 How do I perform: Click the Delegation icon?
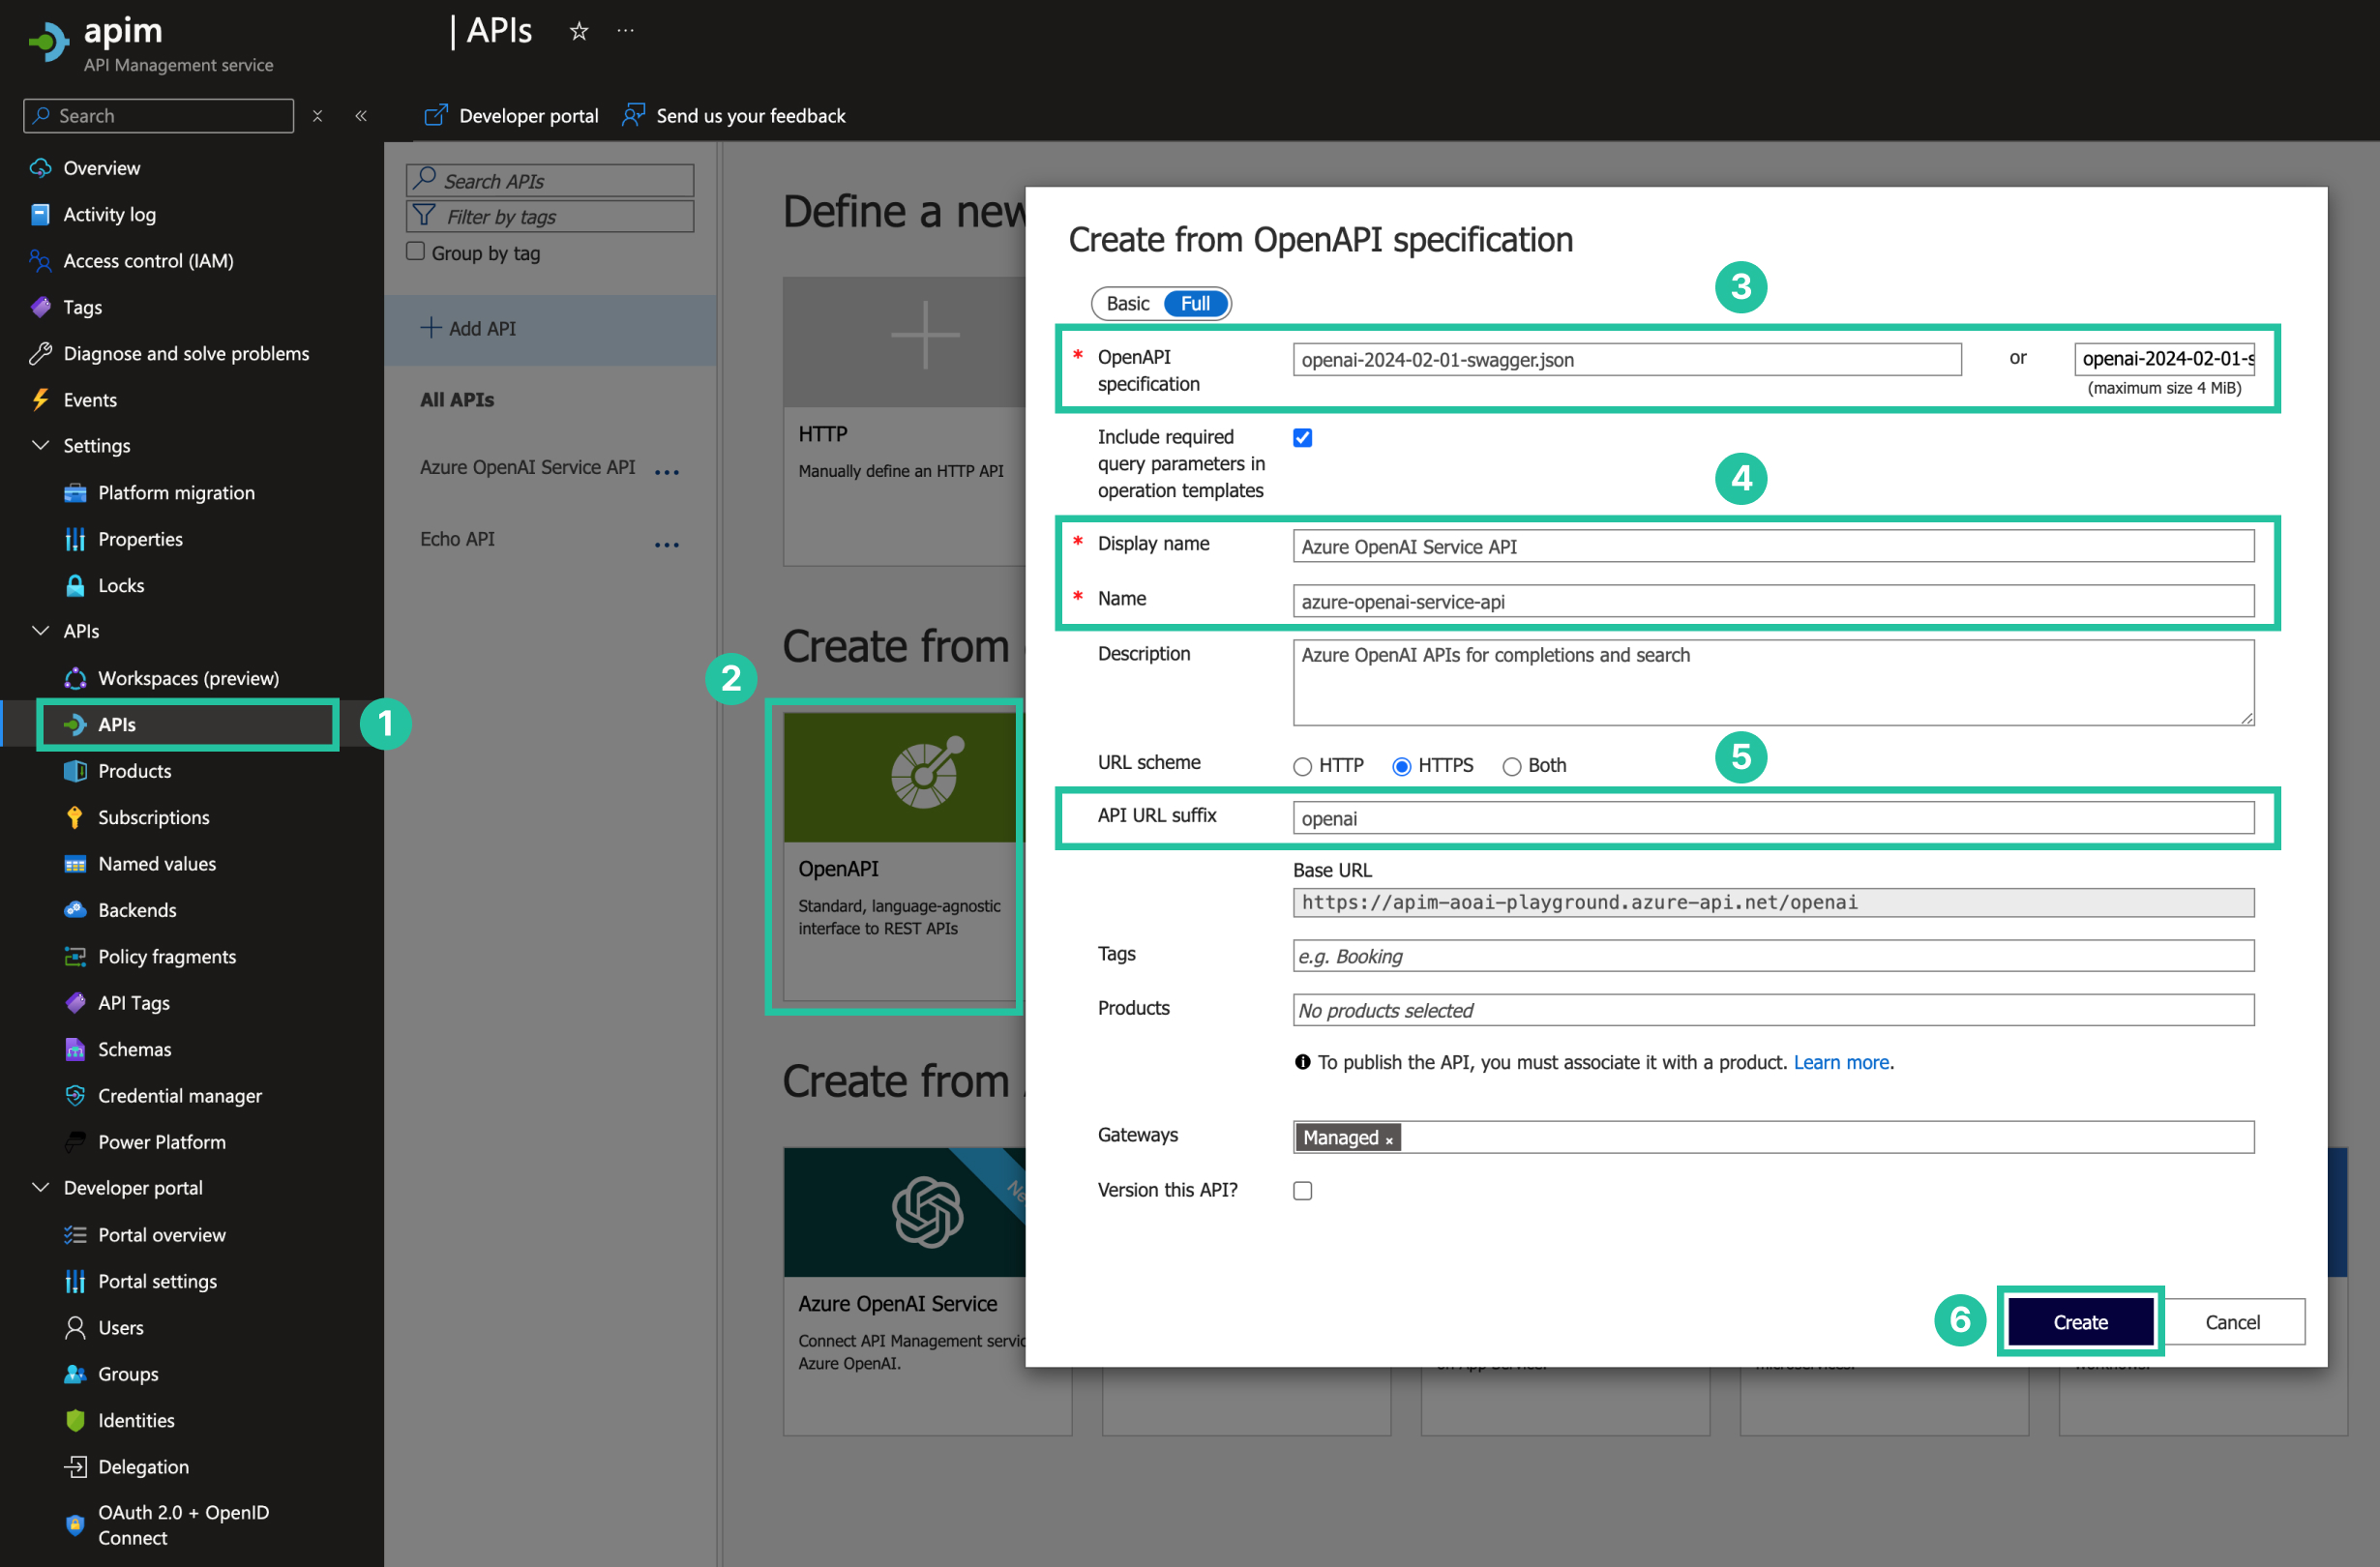coord(75,1466)
